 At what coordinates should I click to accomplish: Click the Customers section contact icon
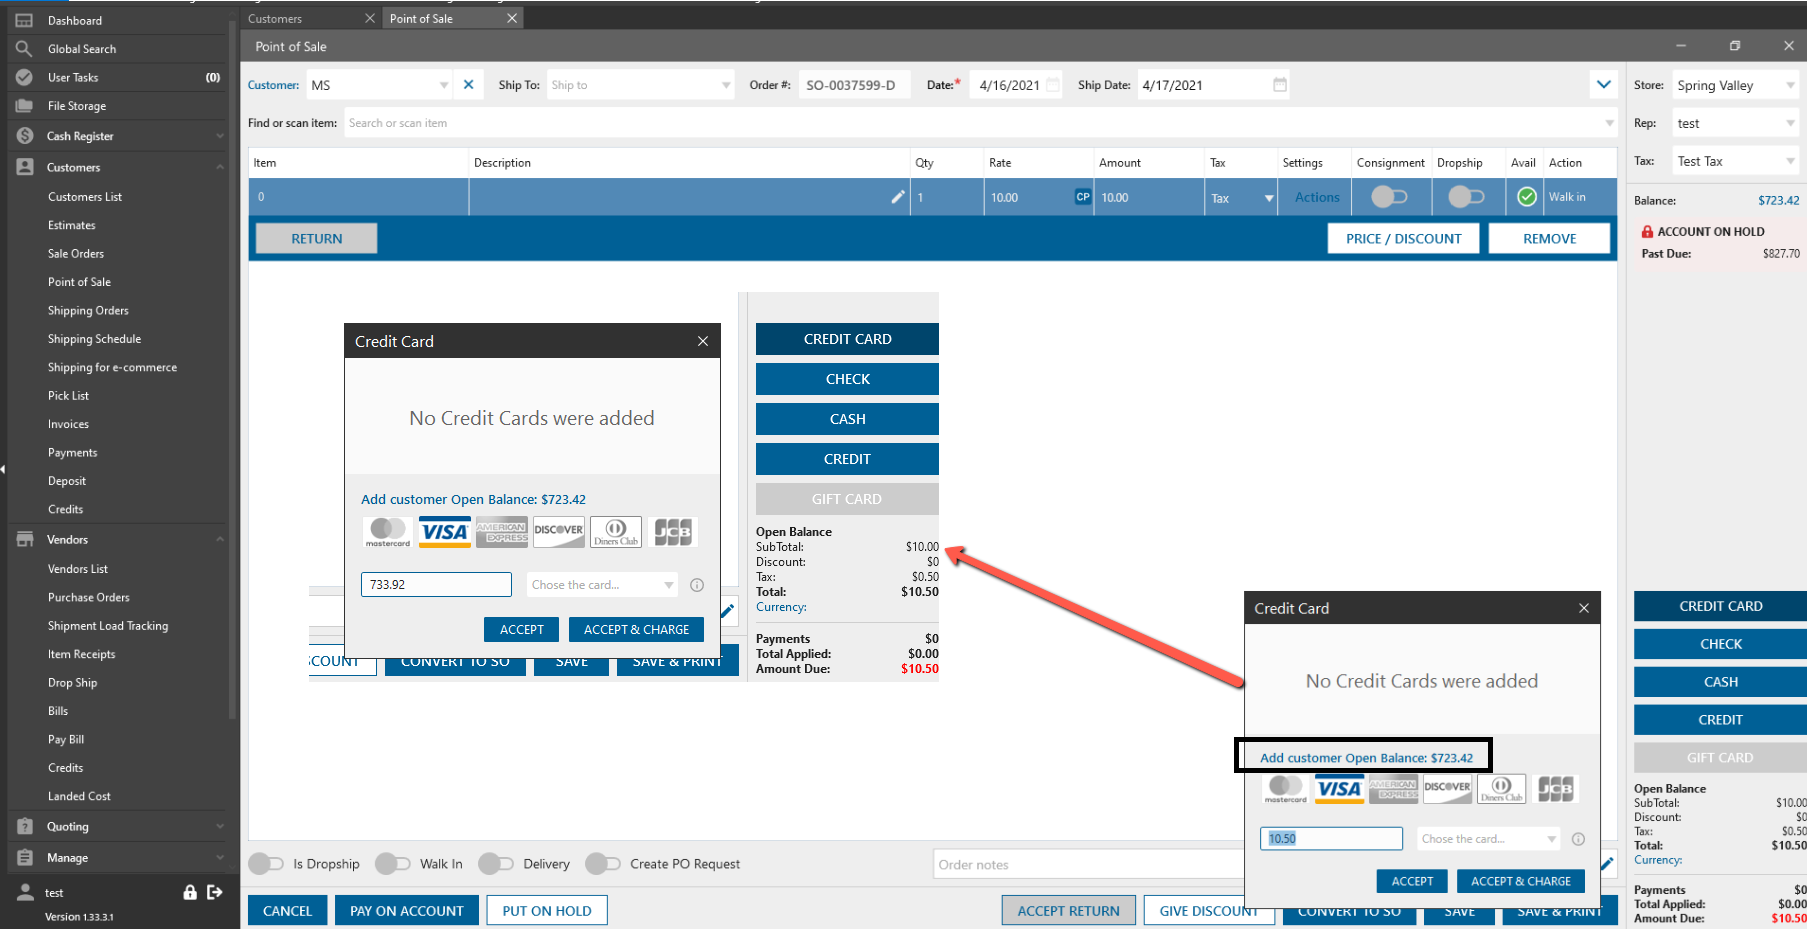pyautogui.click(x=24, y=167)
